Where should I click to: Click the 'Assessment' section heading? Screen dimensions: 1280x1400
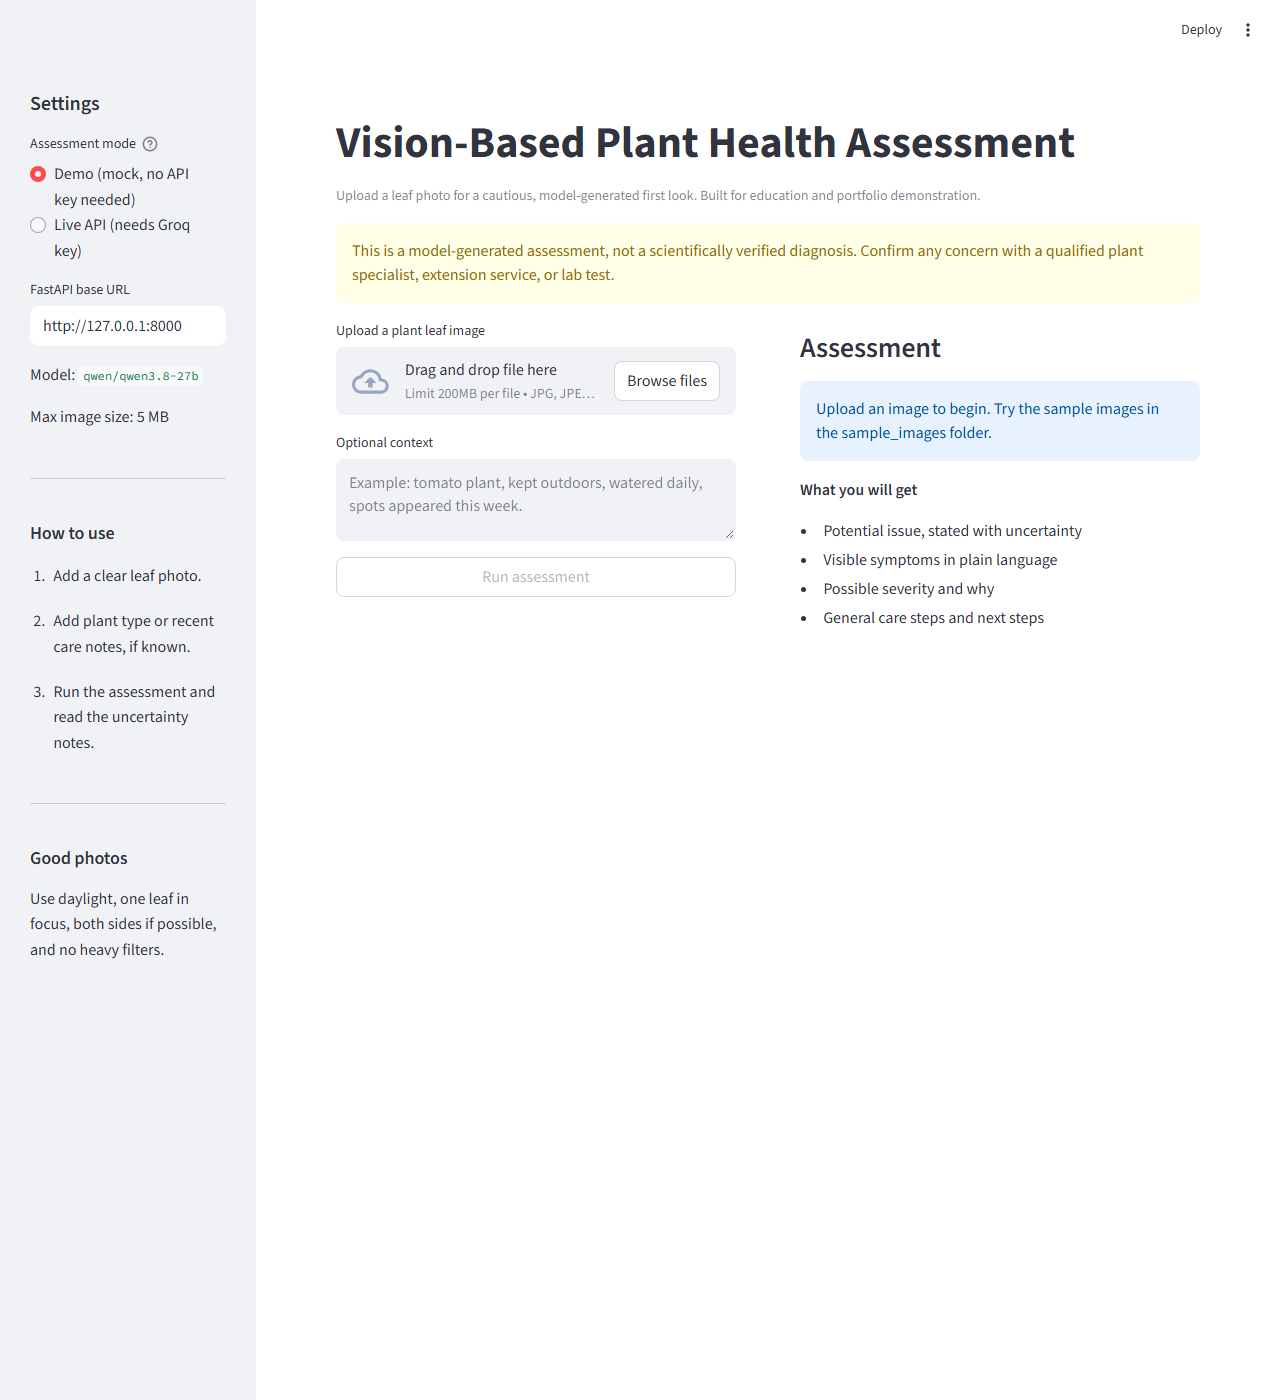870,348
